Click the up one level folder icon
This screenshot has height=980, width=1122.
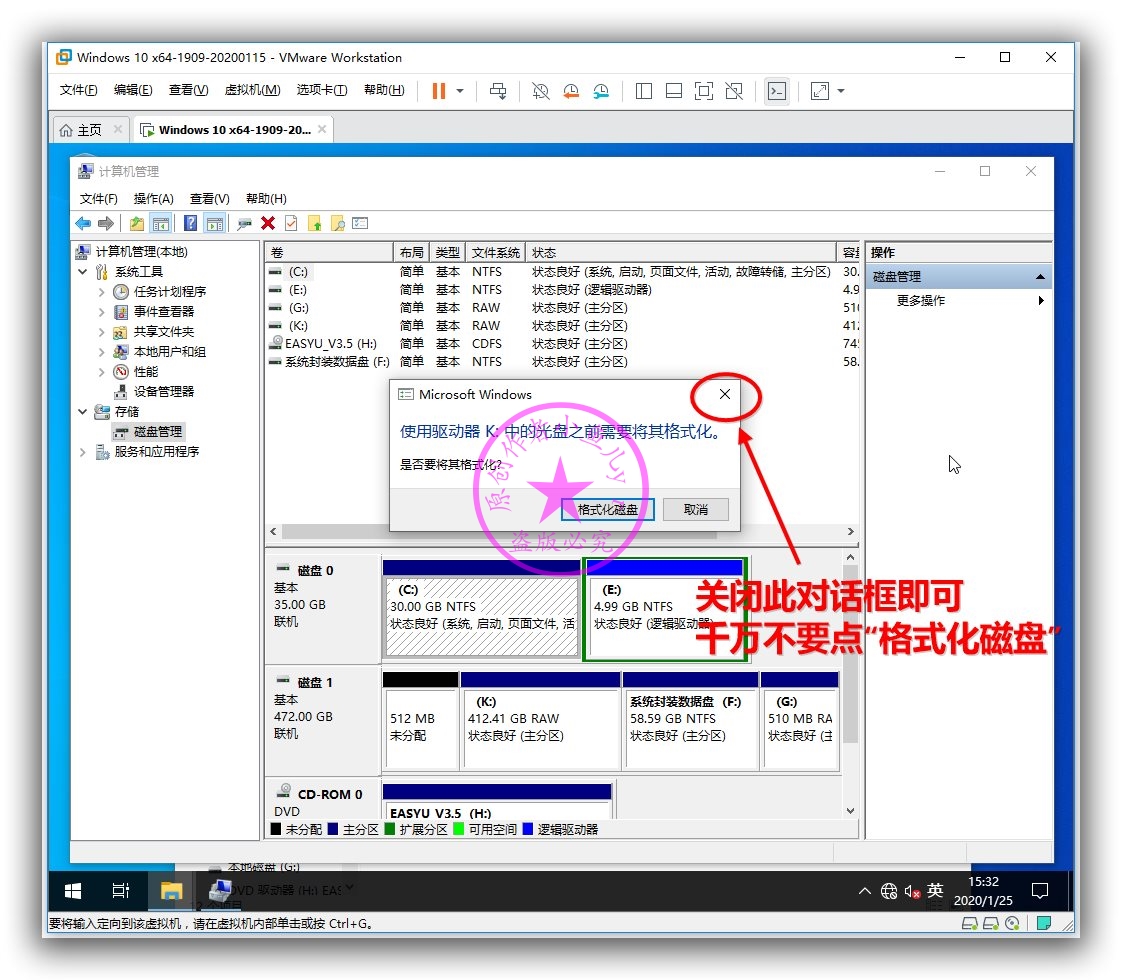click(x=137, y=224)
